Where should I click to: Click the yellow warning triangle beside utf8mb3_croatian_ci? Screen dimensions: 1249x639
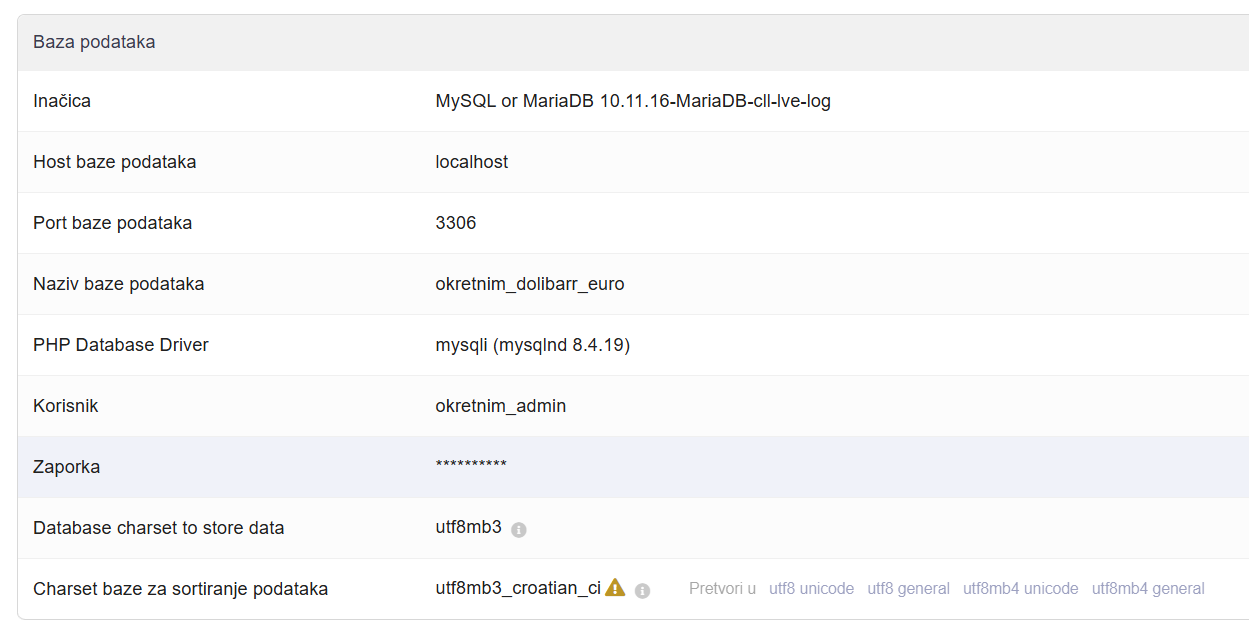click(x=615, y=588)
